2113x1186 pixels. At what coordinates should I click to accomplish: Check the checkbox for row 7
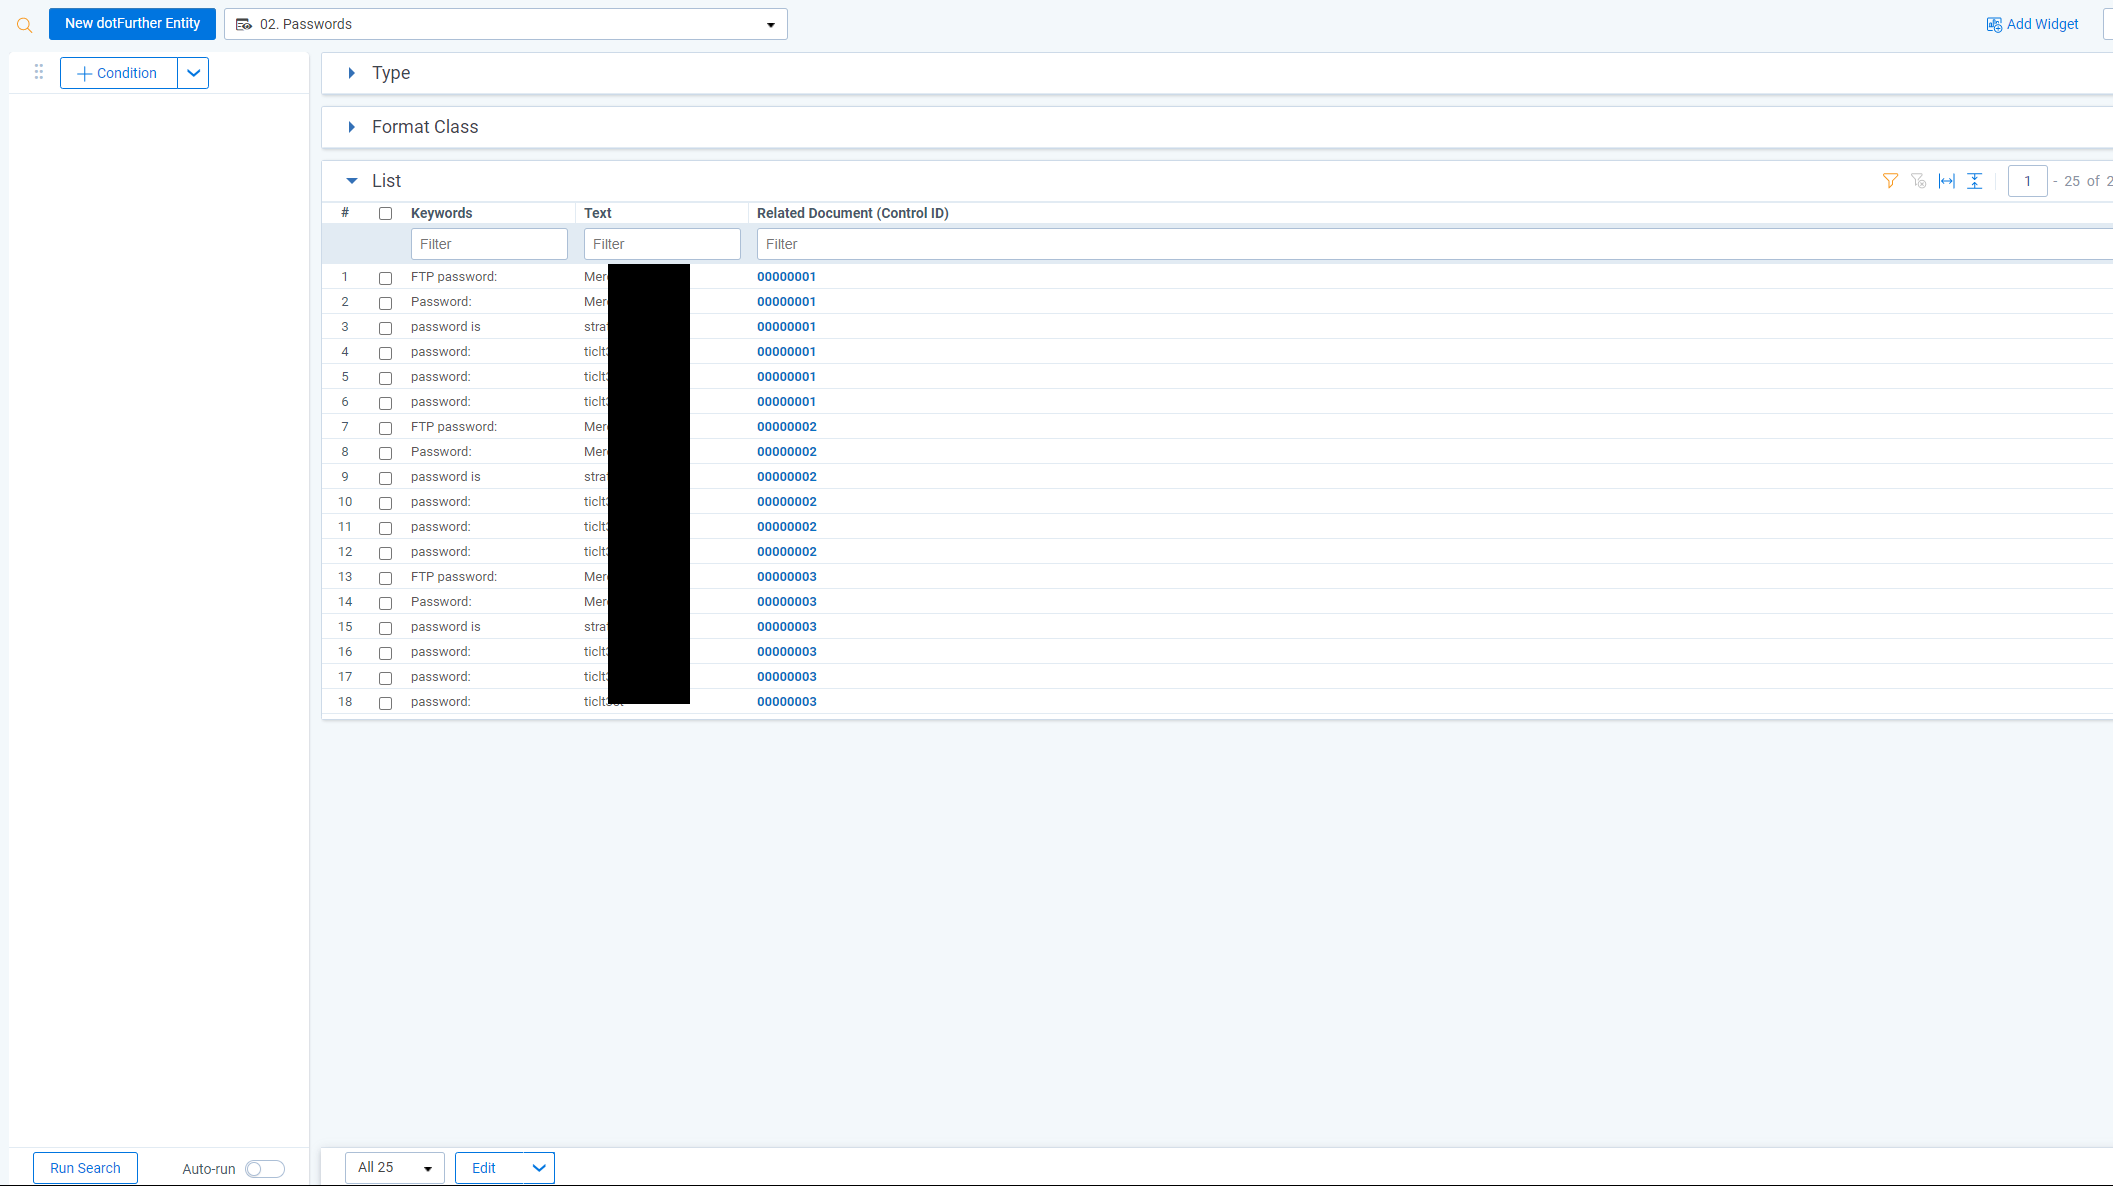(385, 428)
